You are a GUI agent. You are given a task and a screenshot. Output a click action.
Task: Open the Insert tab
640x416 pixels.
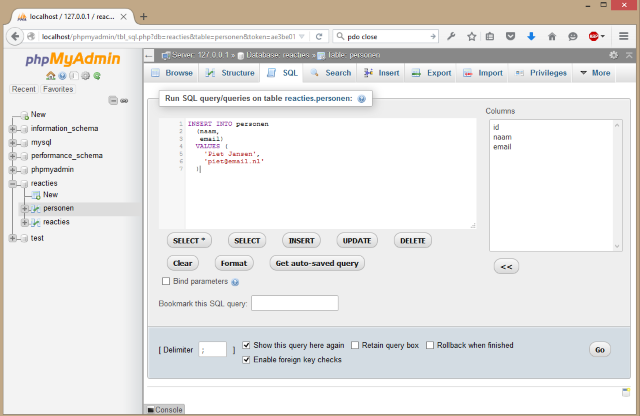point(381,73)
